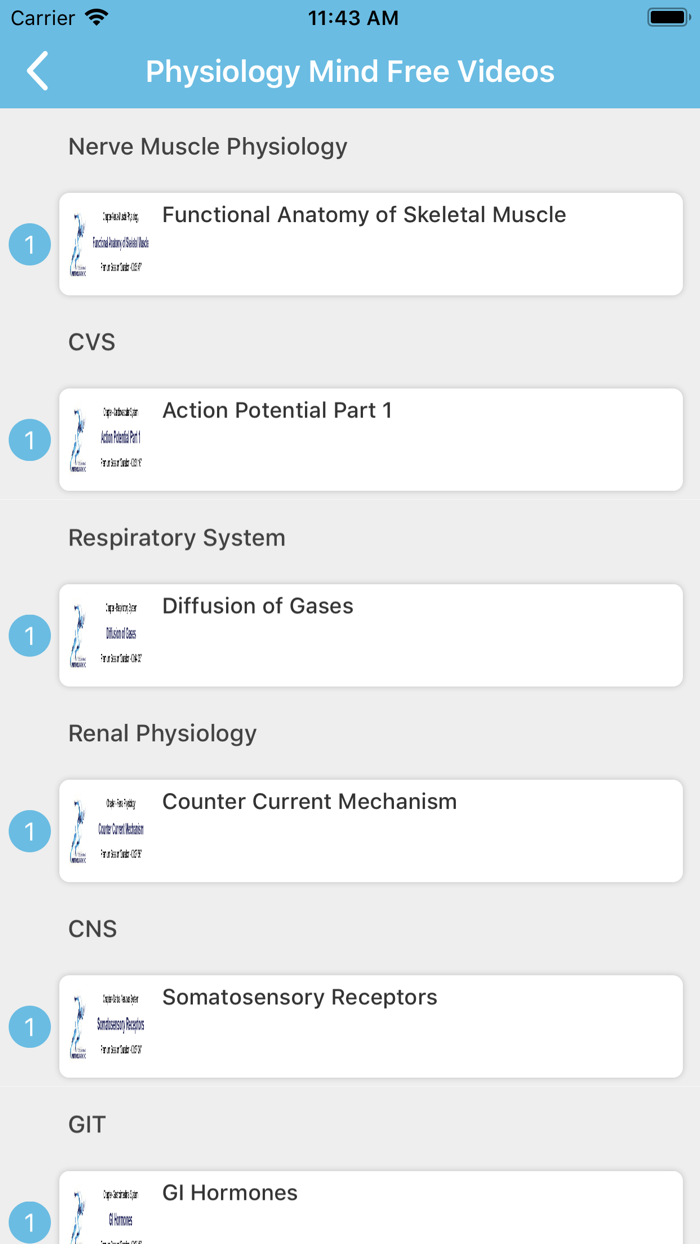Tap the badge next to GI Hormones video
Screen dimensions: 700x1244
pyautogui.click(x=29, y=1222)
